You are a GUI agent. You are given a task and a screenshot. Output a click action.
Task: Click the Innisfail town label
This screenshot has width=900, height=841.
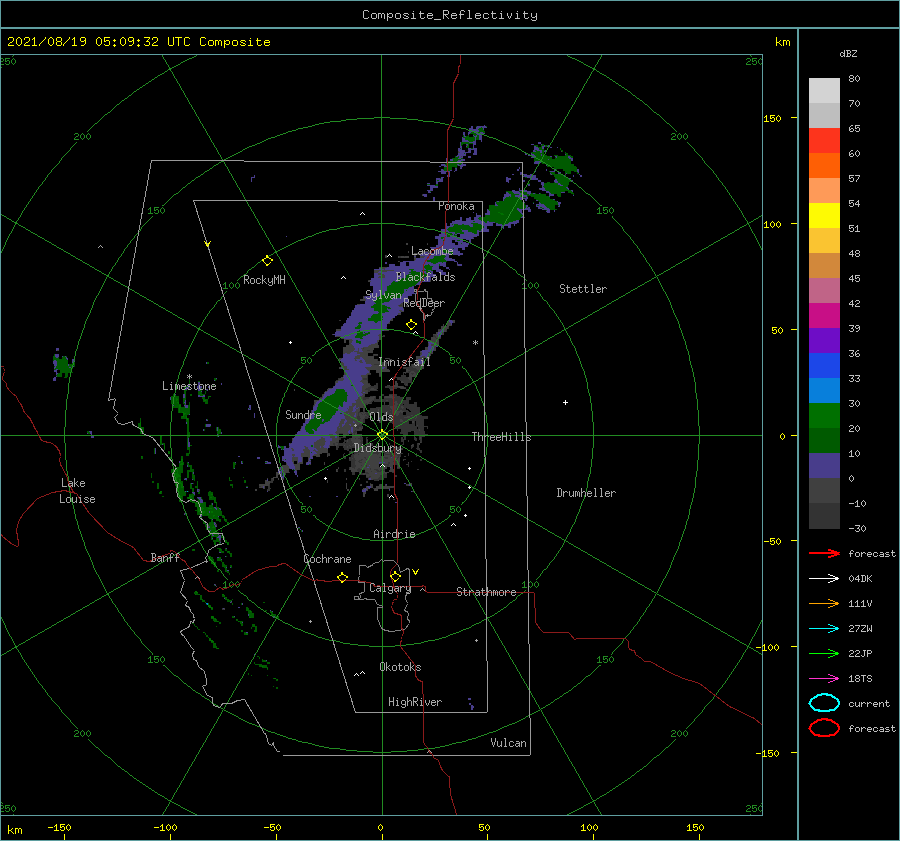[404, 362]
